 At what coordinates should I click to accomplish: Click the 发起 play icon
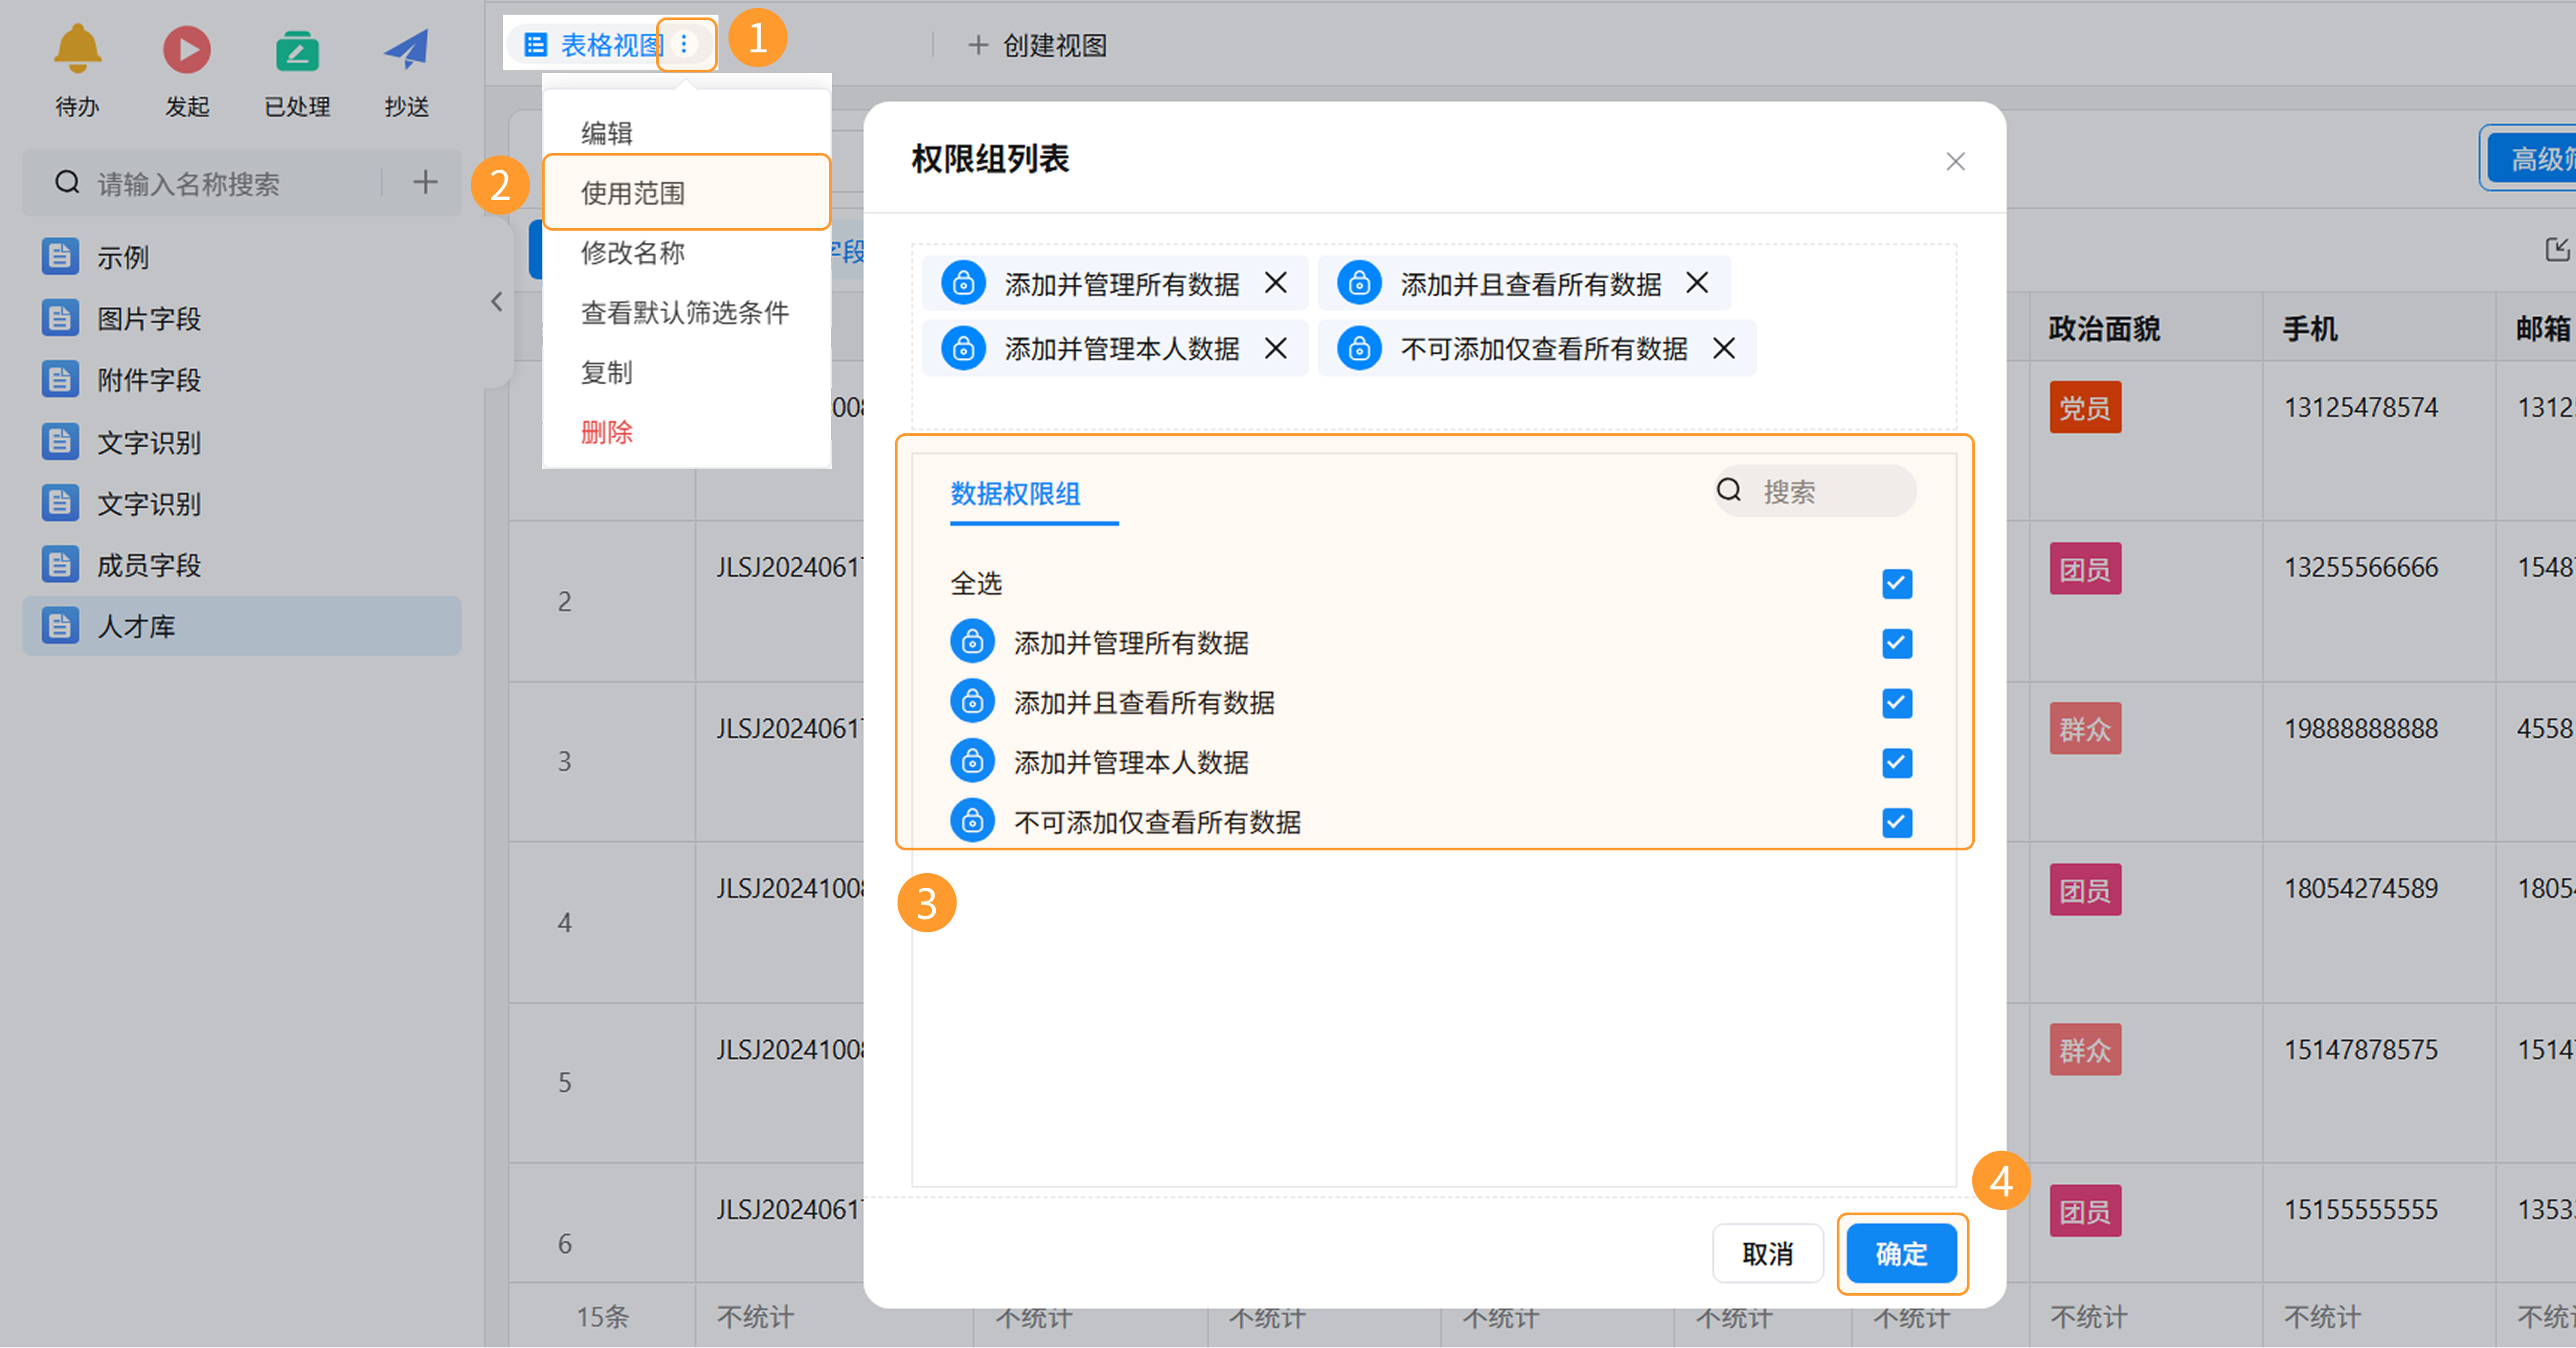click(187, 50)
